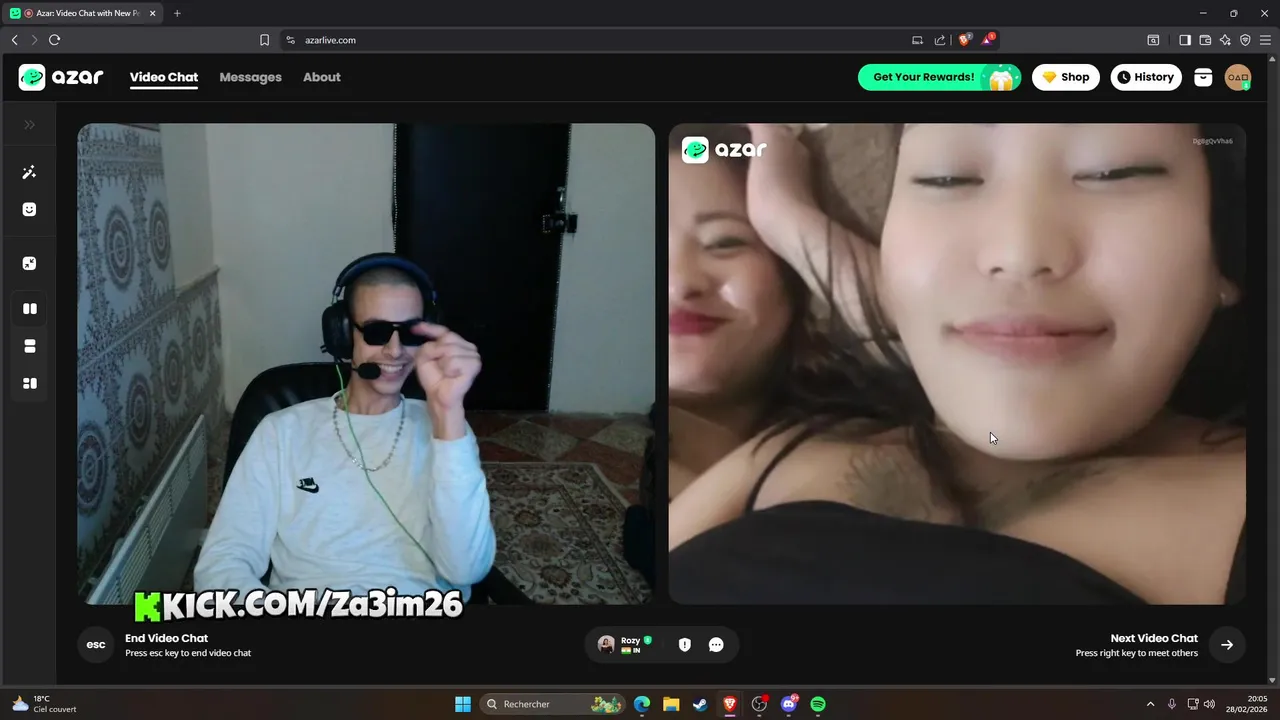Click Get Your Rewards! banner button
This screenshot has height=720, width=1280.
[939, 77]
